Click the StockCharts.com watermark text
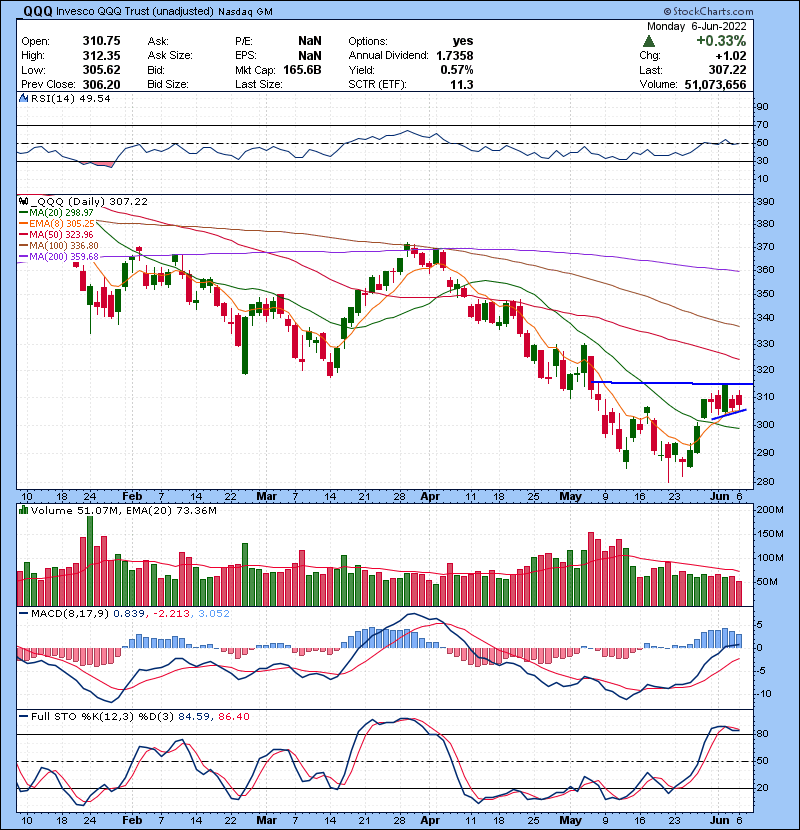 tap(708, 11)
